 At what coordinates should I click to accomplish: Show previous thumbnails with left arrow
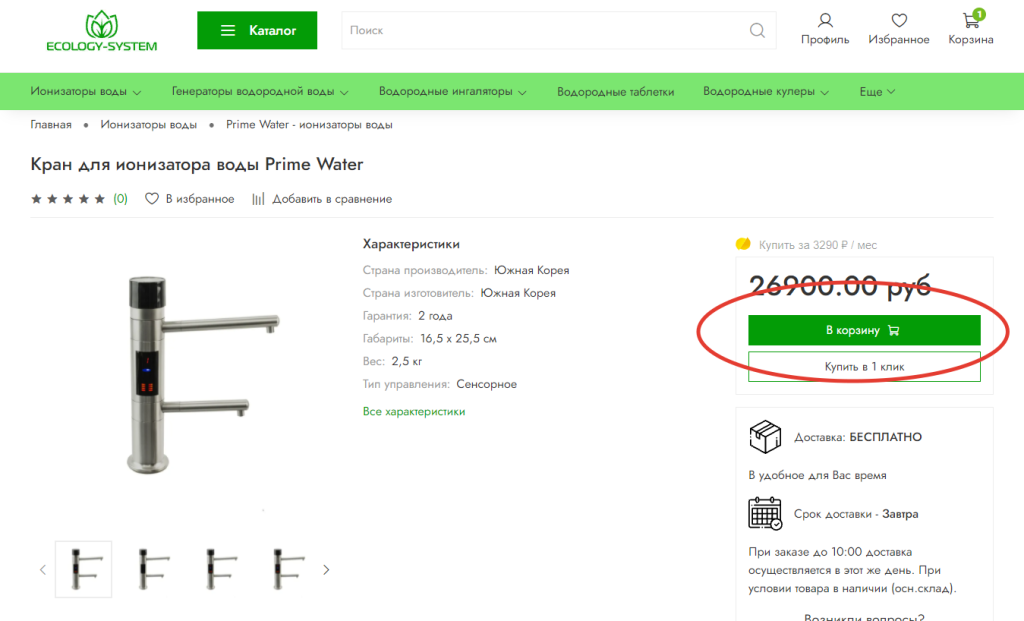43,570
